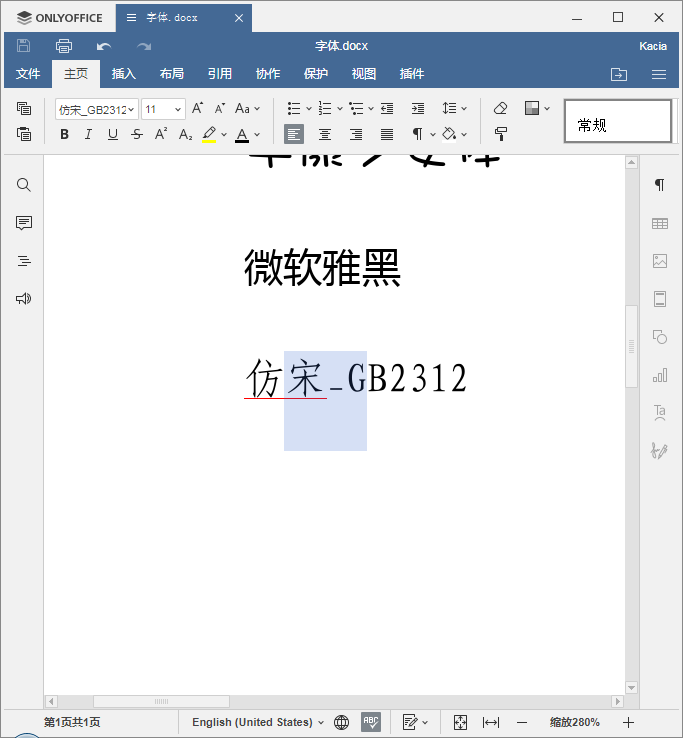This screenshot has width=683, height=738.
Task: Zoom out with minus button
Action: [522, 722]
